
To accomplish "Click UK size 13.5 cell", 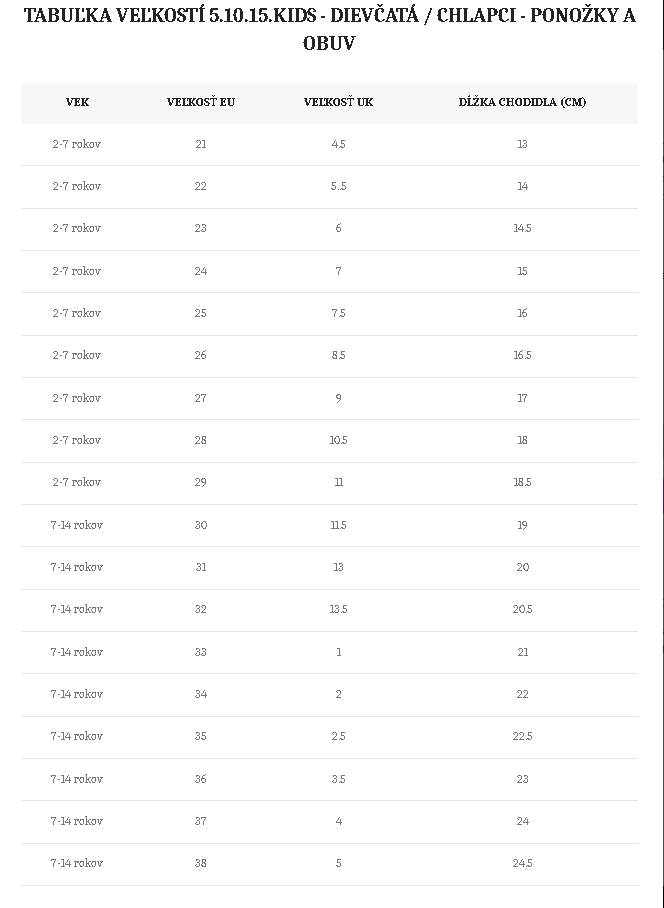I will click(x=338, y=609).
